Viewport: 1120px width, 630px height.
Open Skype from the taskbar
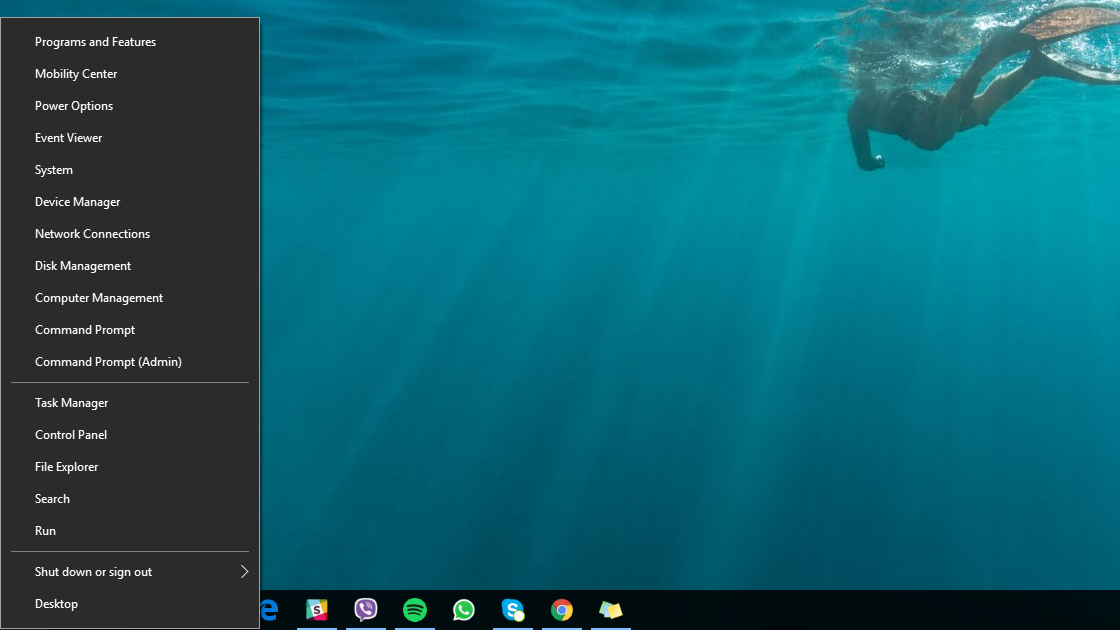(513, 610)
